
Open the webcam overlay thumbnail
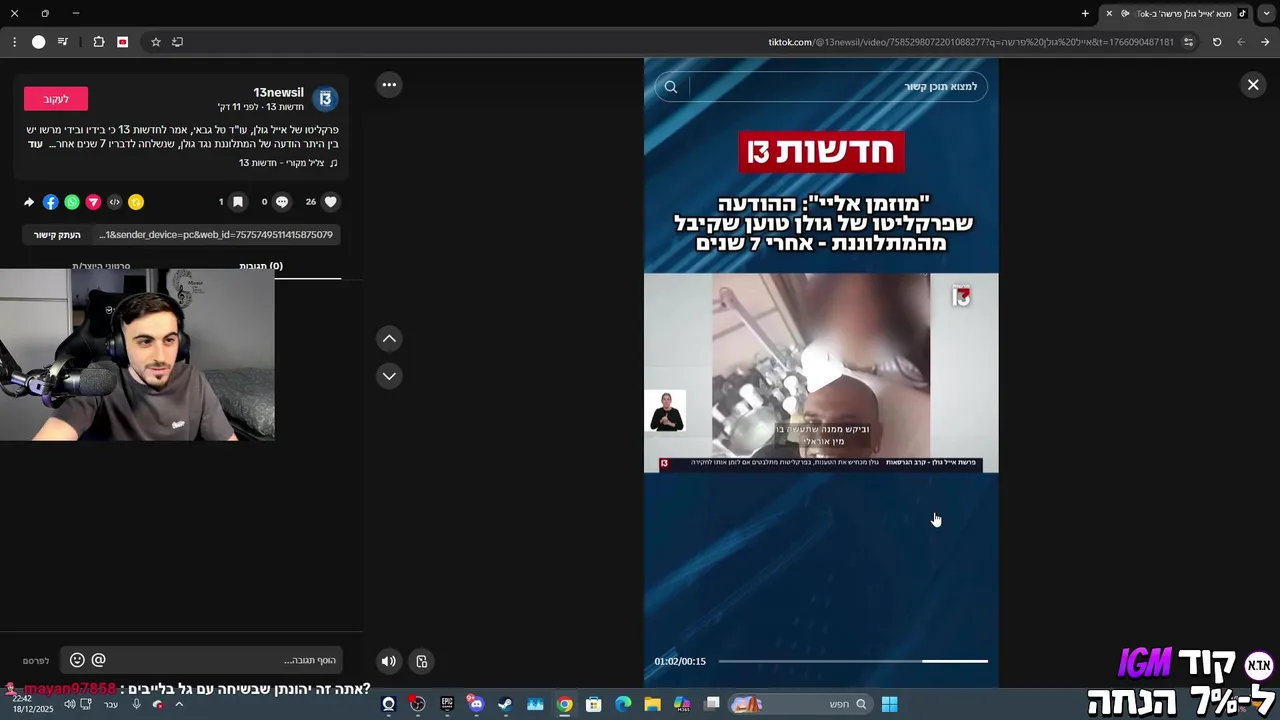coord(137,355)
